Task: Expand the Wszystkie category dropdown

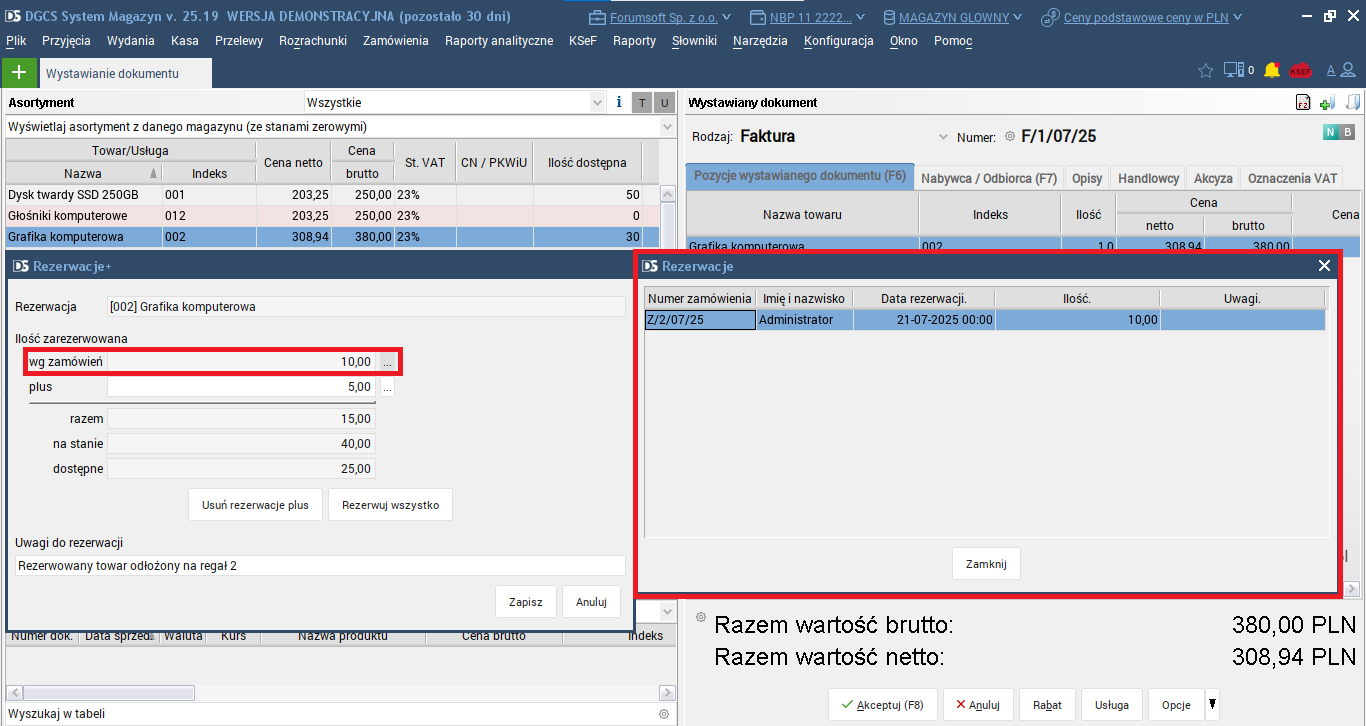Action: tap(597, 102)
